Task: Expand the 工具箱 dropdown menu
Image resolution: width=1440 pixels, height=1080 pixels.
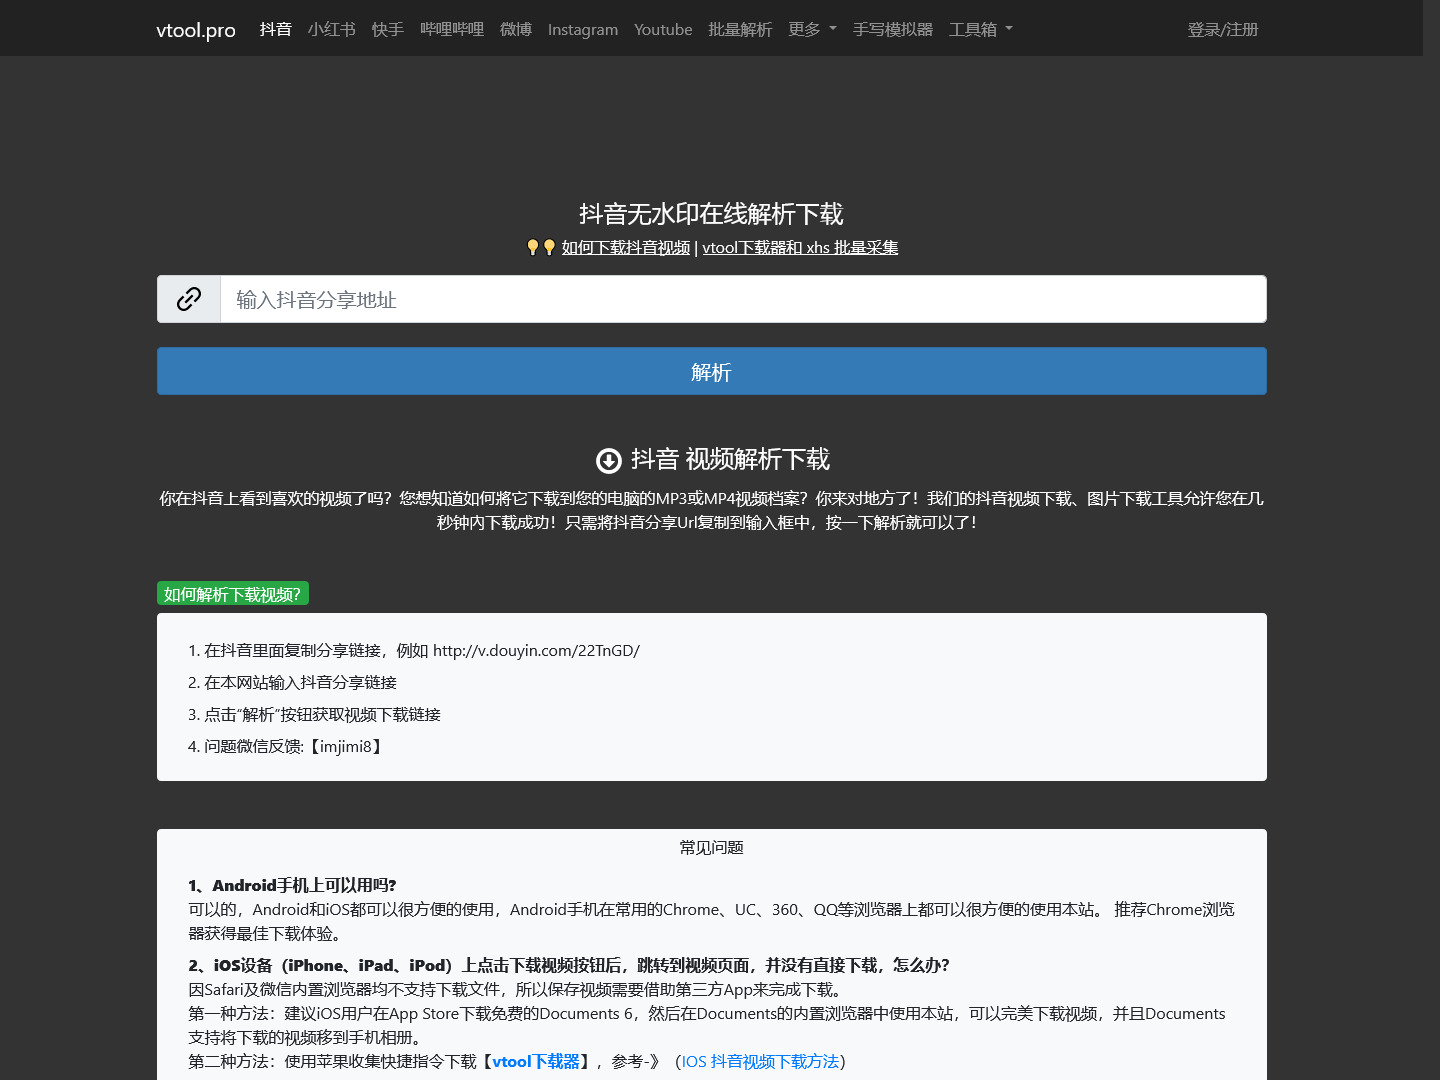Action: point(981,29)
